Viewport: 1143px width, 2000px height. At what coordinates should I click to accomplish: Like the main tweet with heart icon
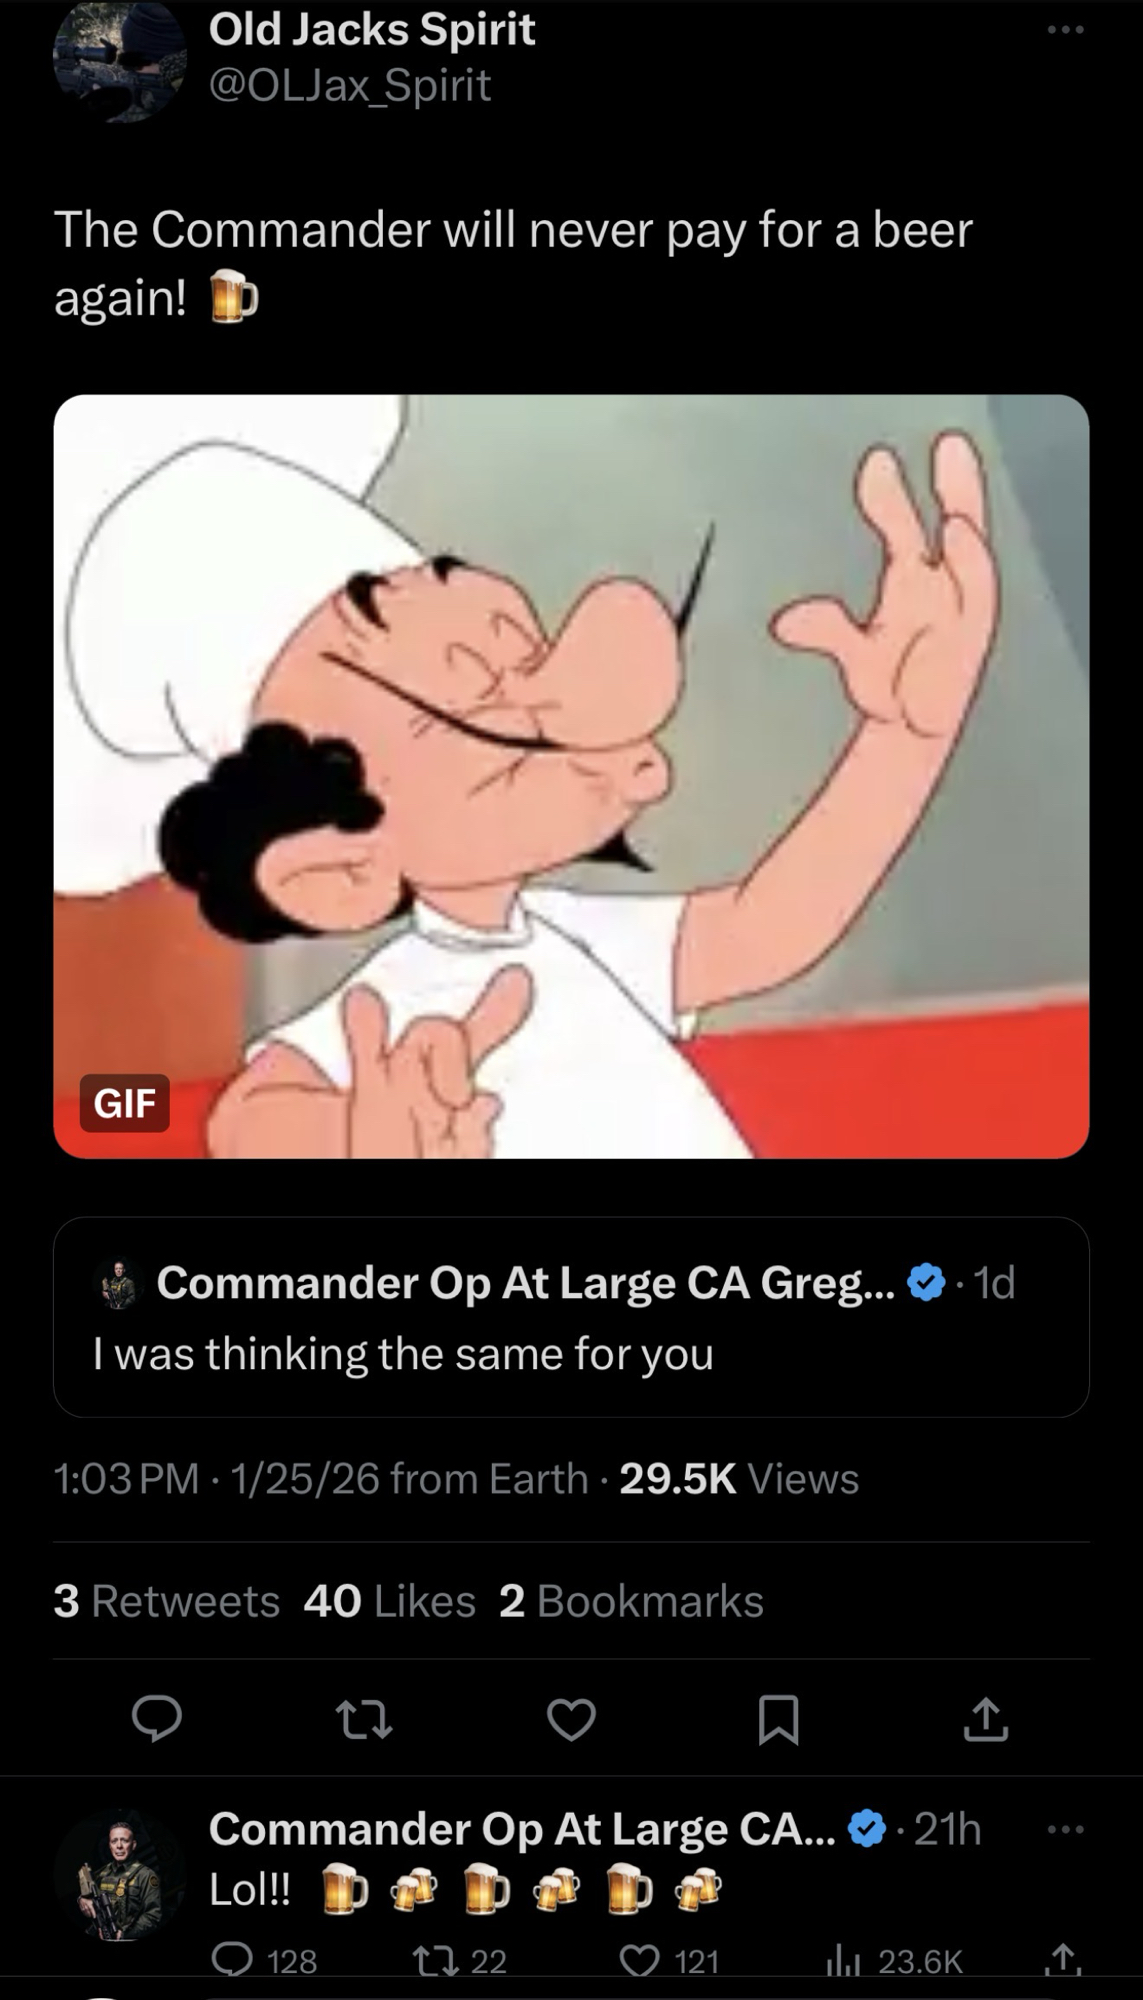pos(571,1719)
